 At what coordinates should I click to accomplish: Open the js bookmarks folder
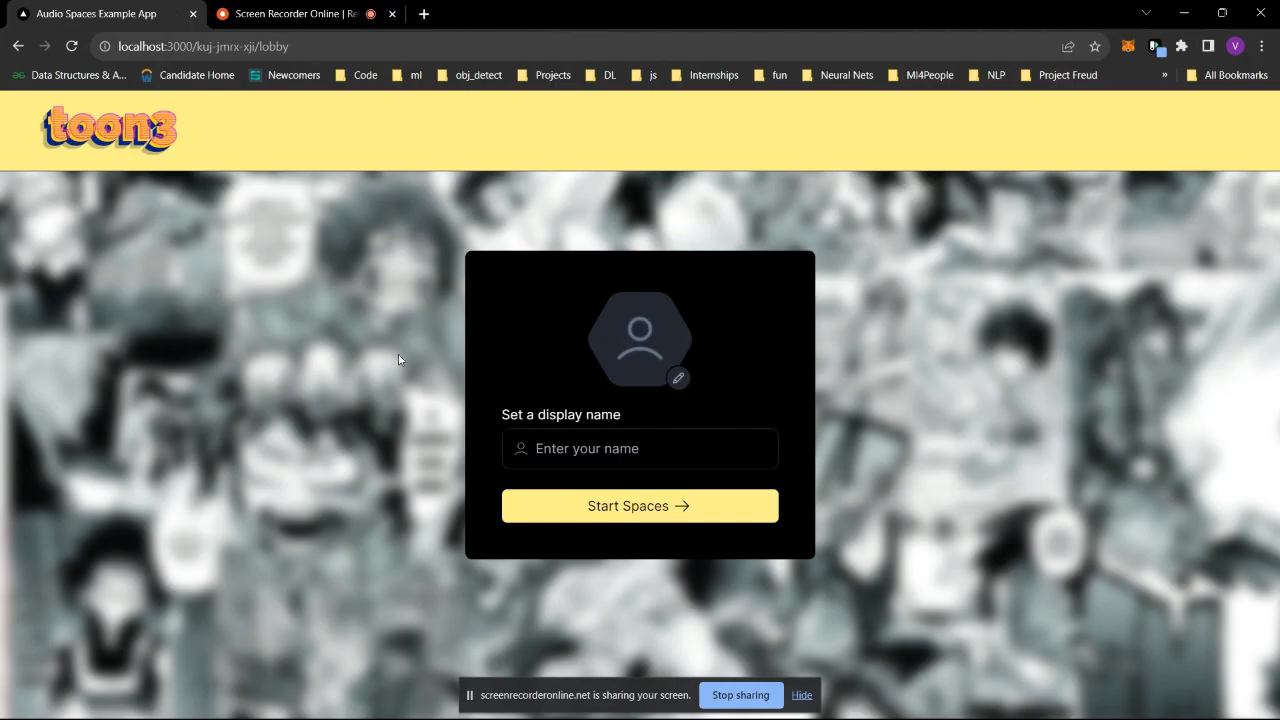(644, 75)
